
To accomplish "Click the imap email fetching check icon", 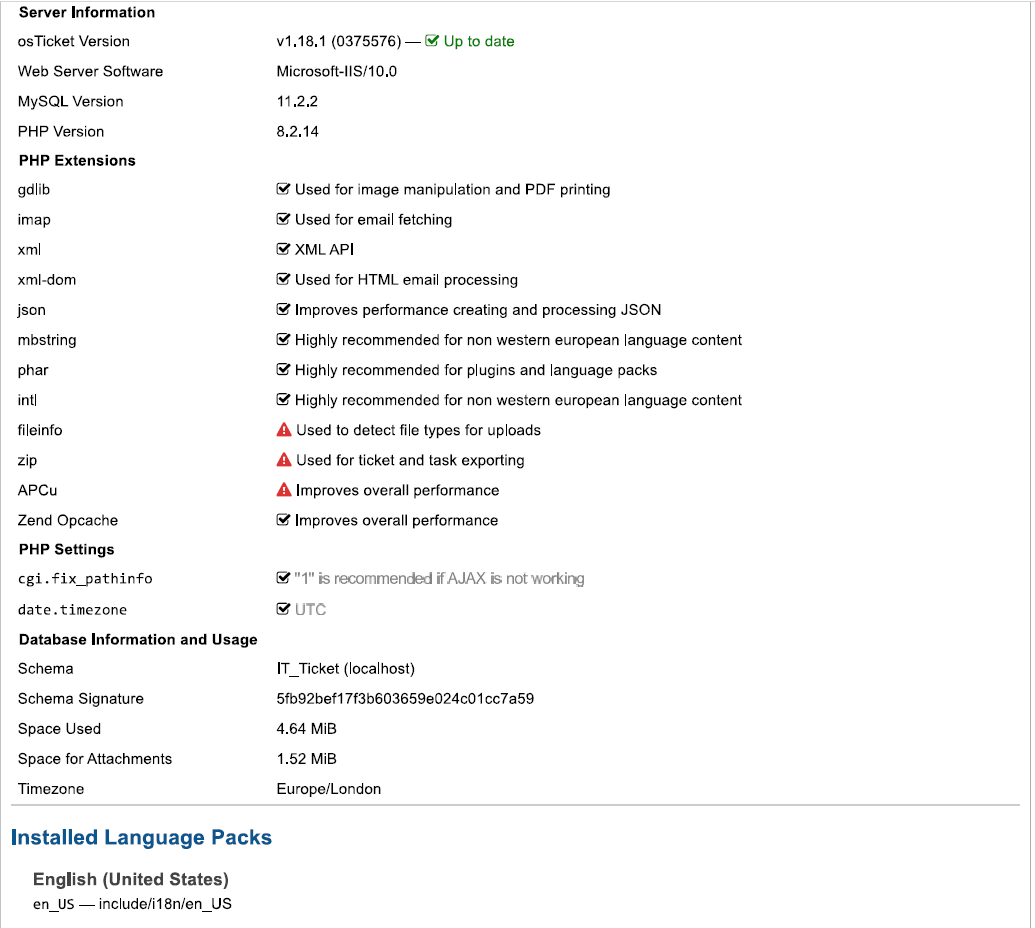I will coord(283,219).
